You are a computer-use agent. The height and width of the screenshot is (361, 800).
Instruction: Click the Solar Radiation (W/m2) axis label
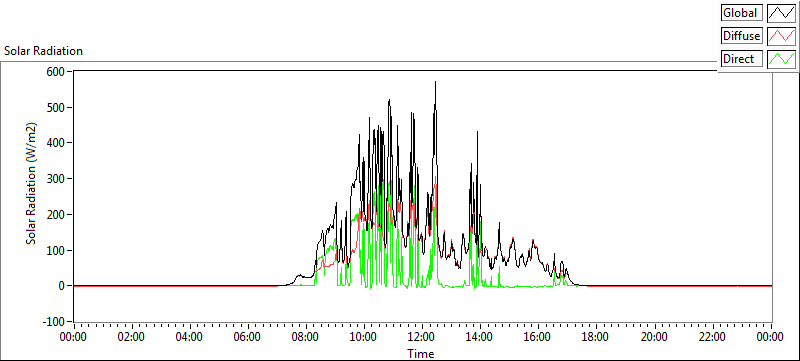tap(32, 183)
